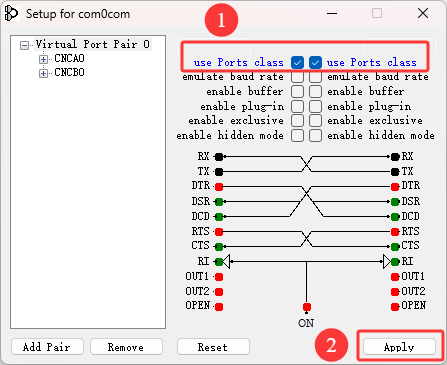Image resolution: width=447 pixels, height=365 pixels.
Task: Enable right-side emulate baud rate checkbox
Action: click(x=315, y=77)
